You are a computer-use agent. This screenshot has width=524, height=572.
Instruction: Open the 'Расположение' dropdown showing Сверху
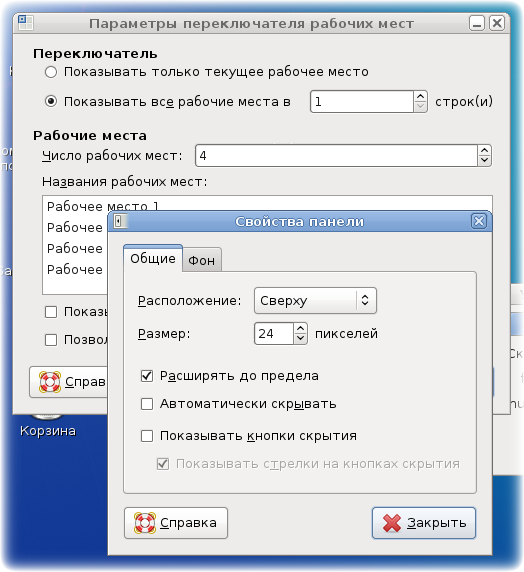tap(315, 301)
